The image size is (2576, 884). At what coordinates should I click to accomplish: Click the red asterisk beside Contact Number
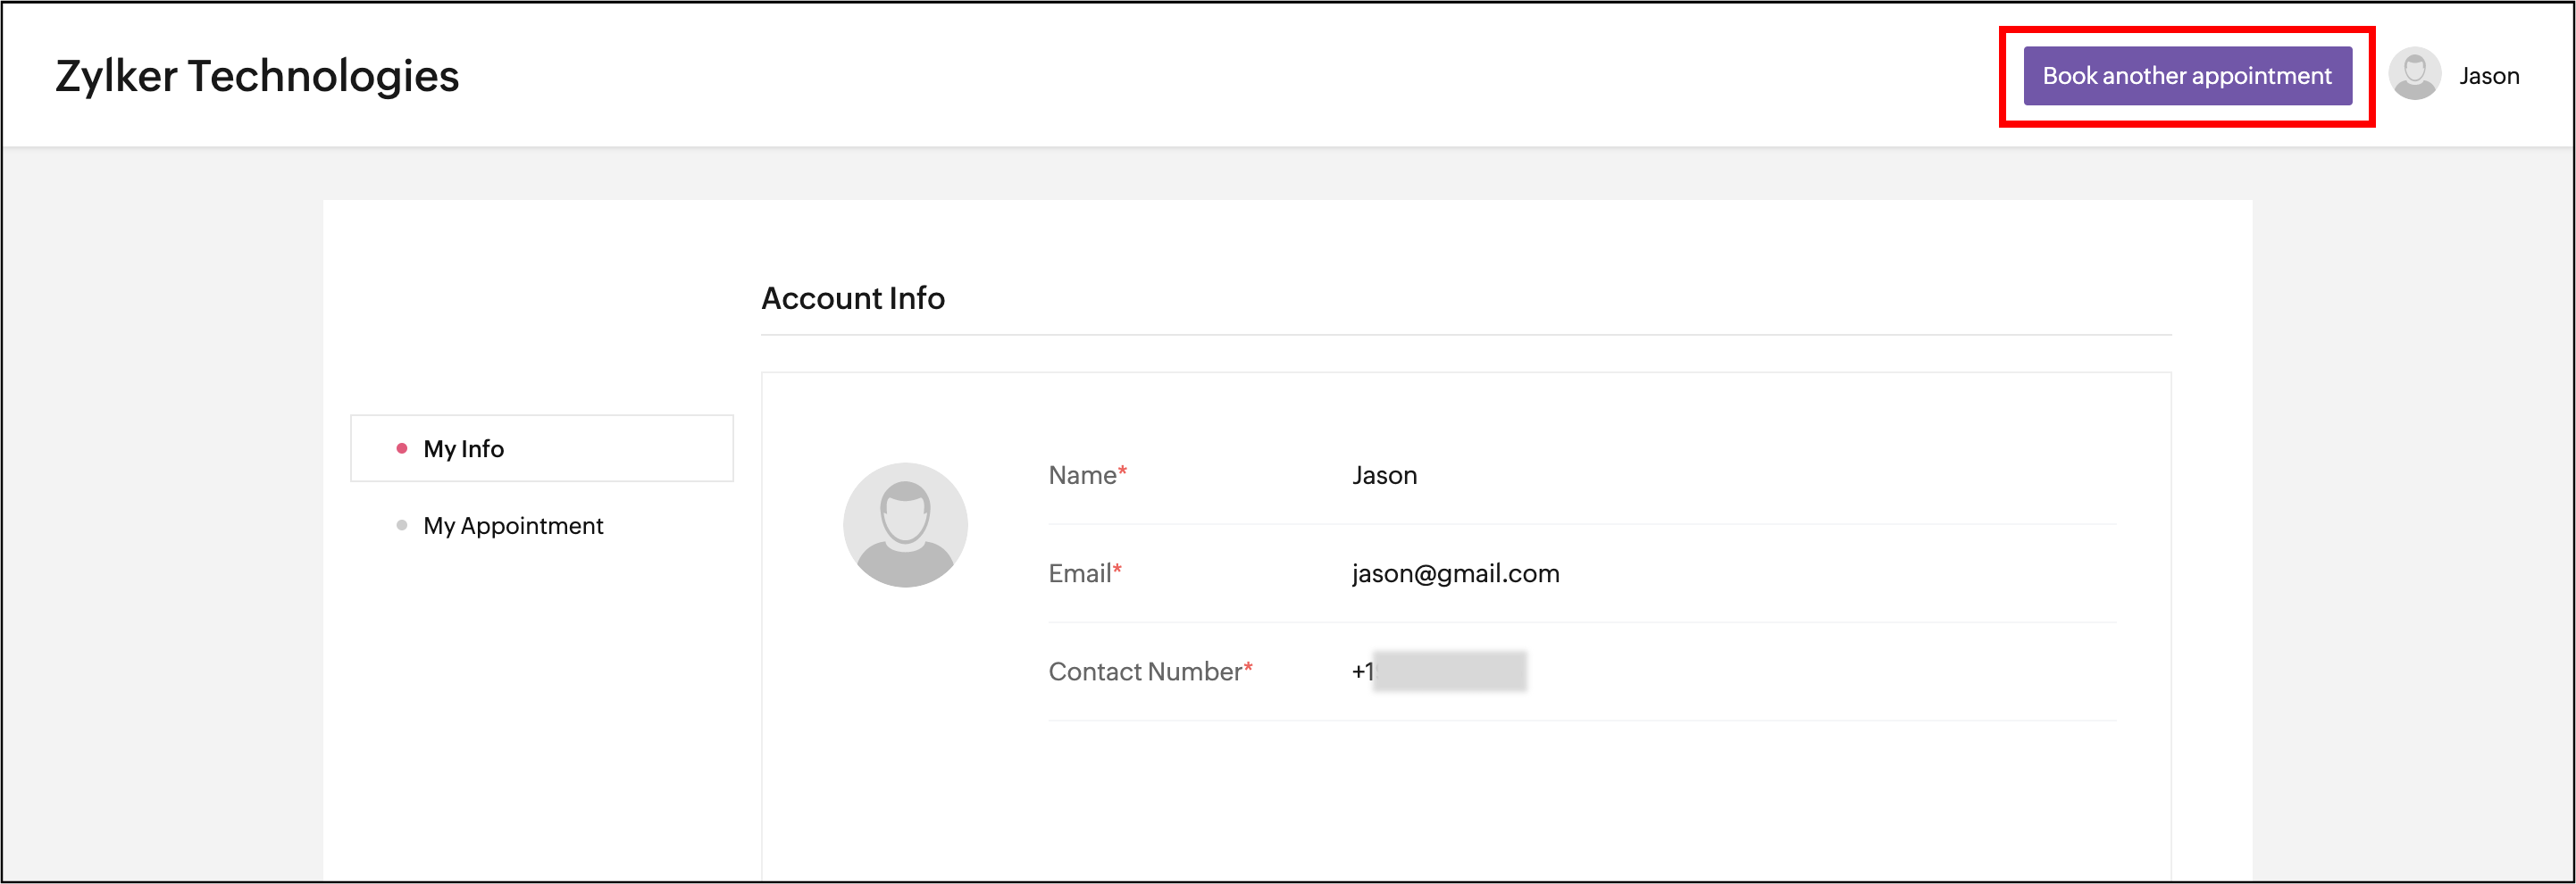coord(1248,666)
